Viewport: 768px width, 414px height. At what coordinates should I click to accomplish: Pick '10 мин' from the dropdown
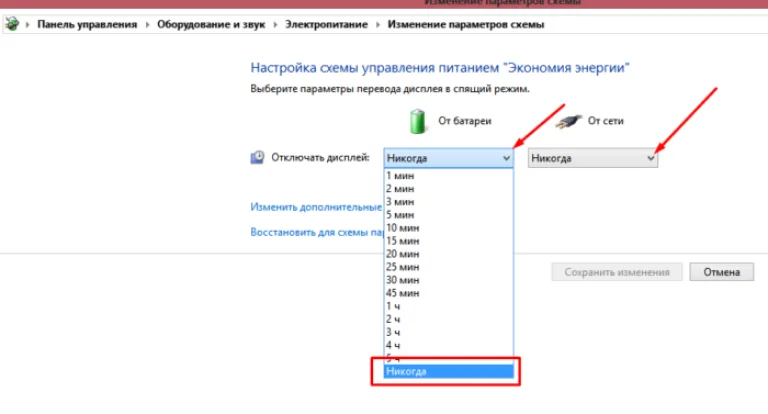click(448, 228)
